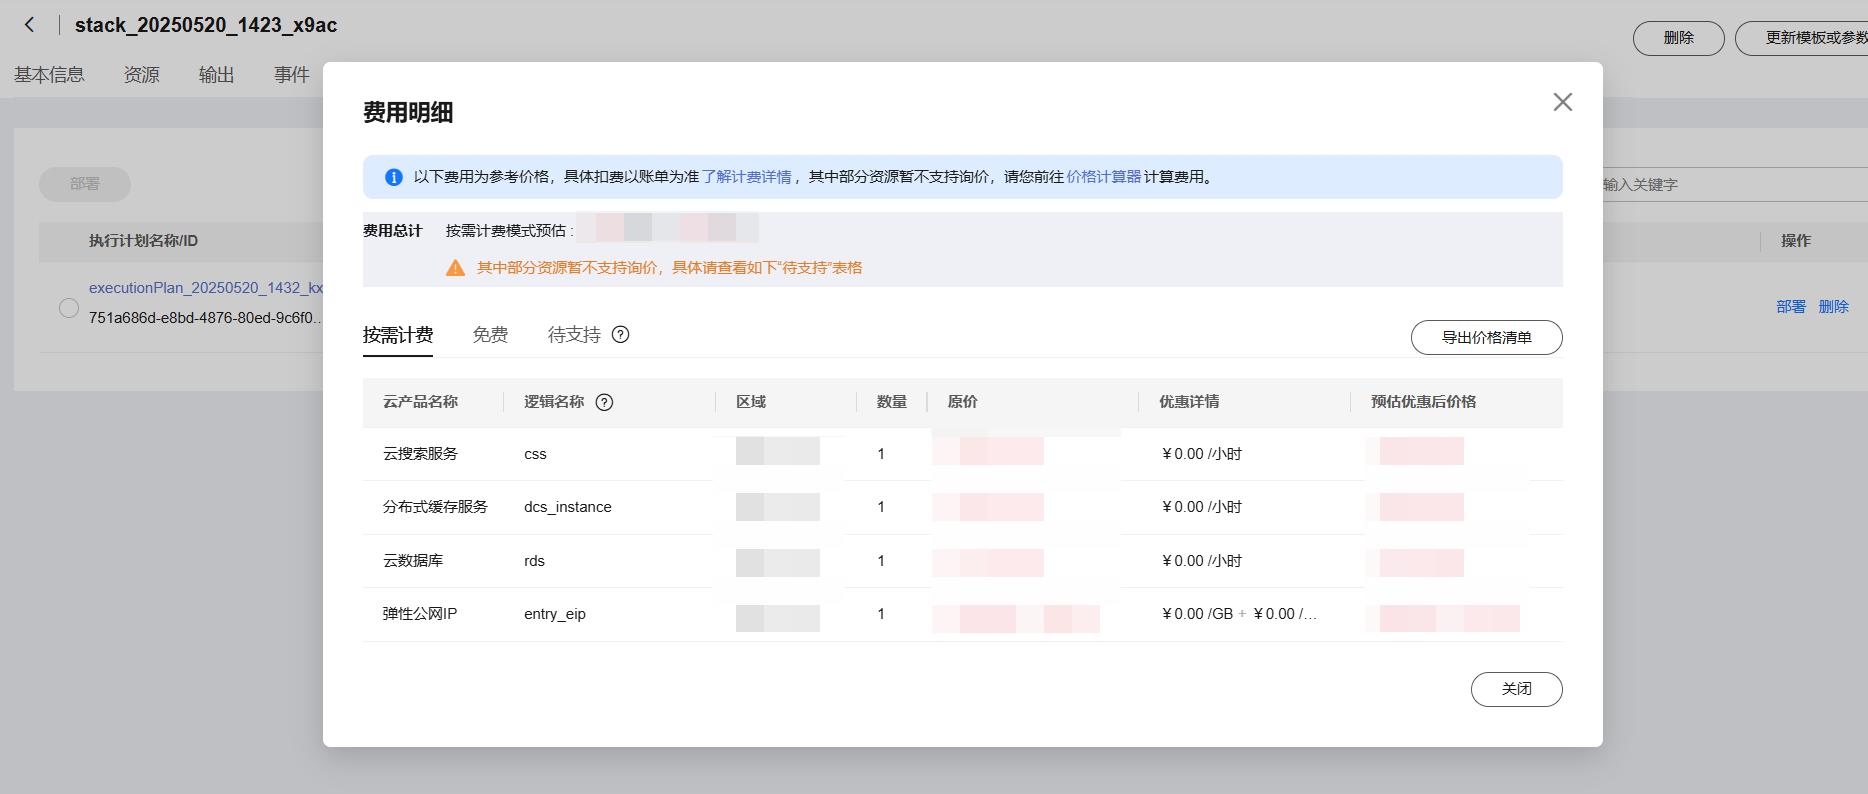Click the 原价 column header
The image size is (1868, 794).
963,402
